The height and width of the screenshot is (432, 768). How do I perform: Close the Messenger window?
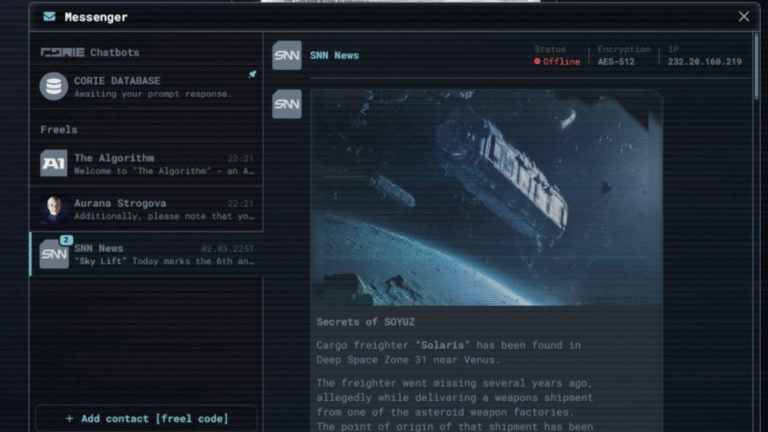tap(744, 17)
